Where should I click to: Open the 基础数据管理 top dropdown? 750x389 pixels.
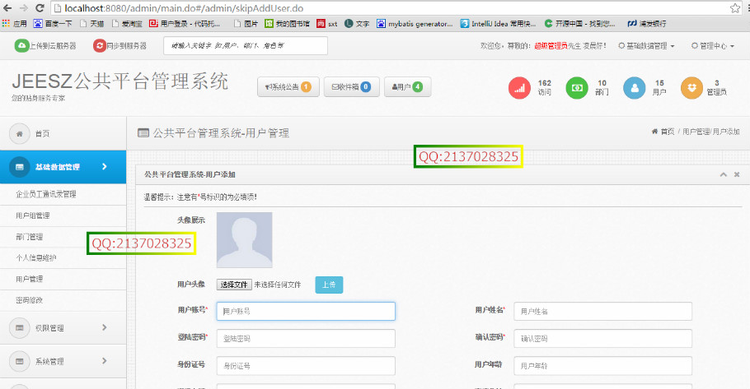646,46
